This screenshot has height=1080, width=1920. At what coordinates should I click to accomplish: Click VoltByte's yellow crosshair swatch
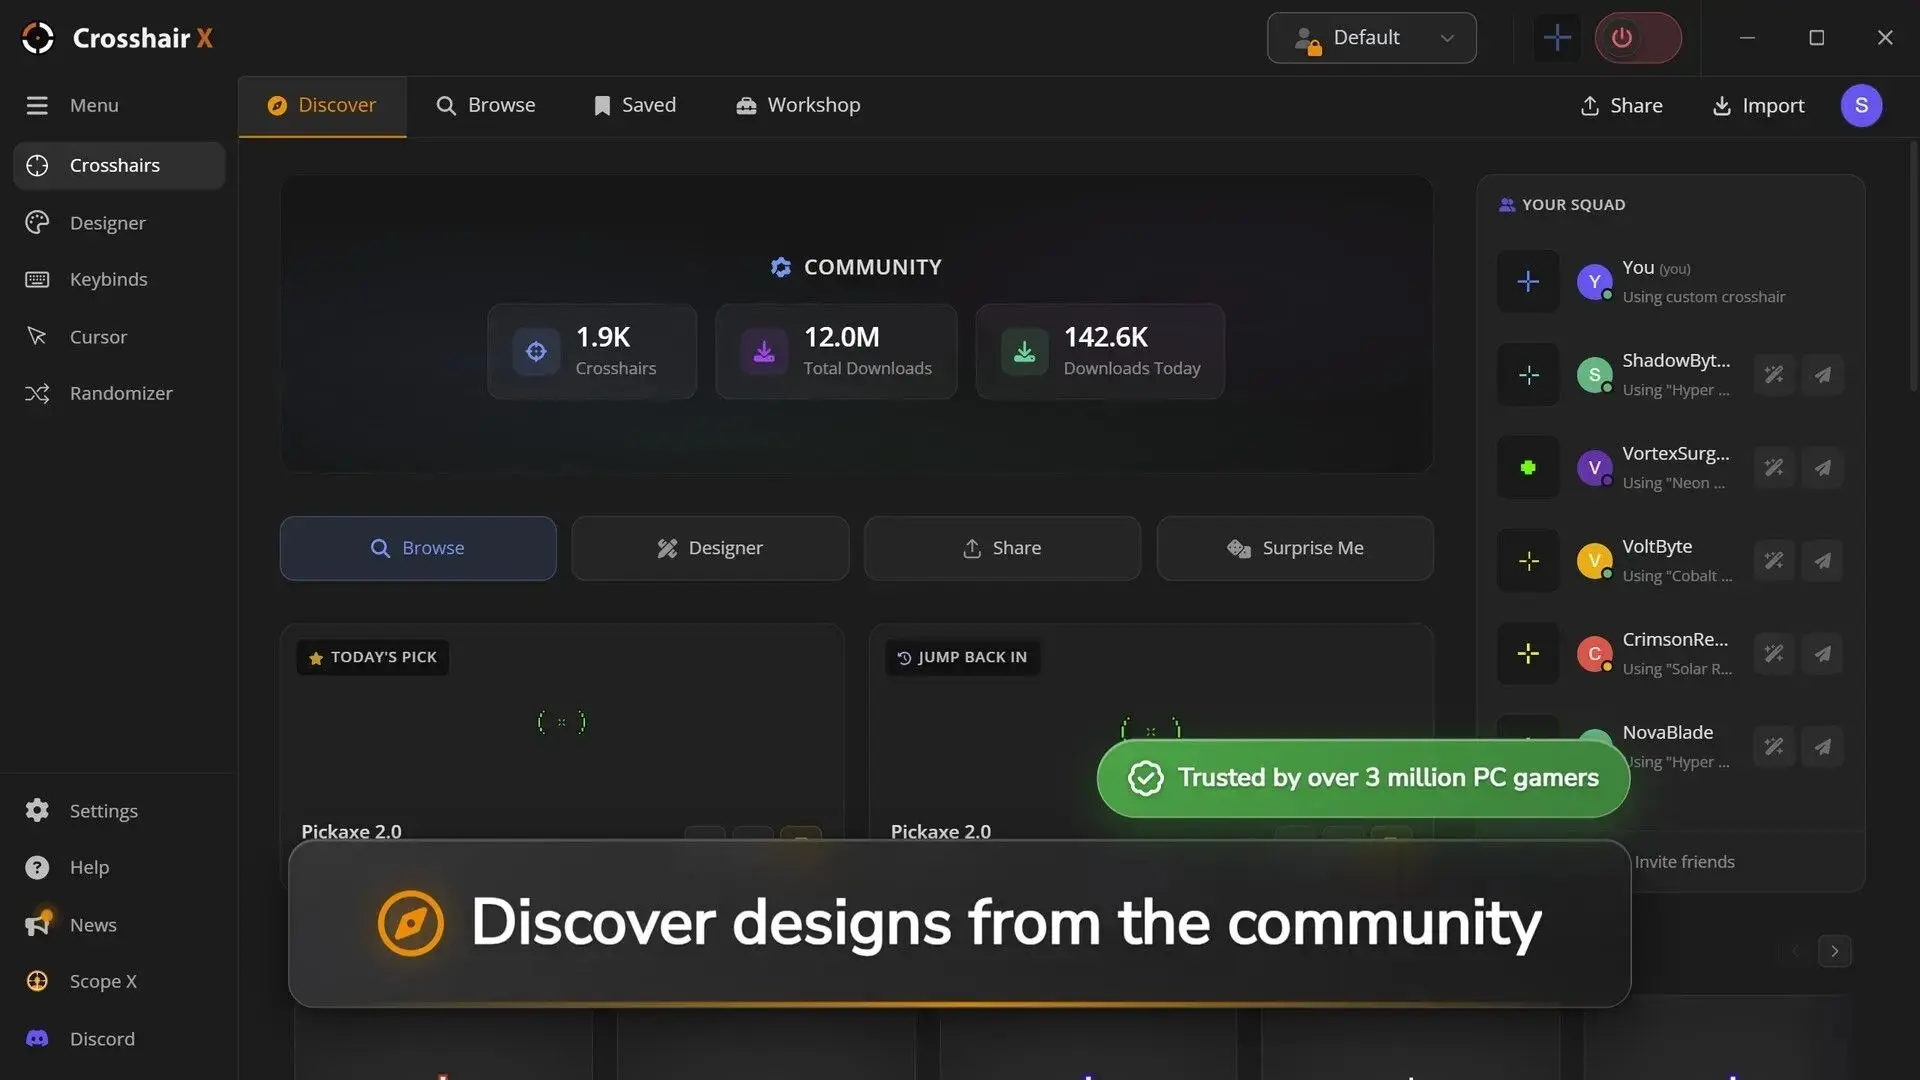1528,561
